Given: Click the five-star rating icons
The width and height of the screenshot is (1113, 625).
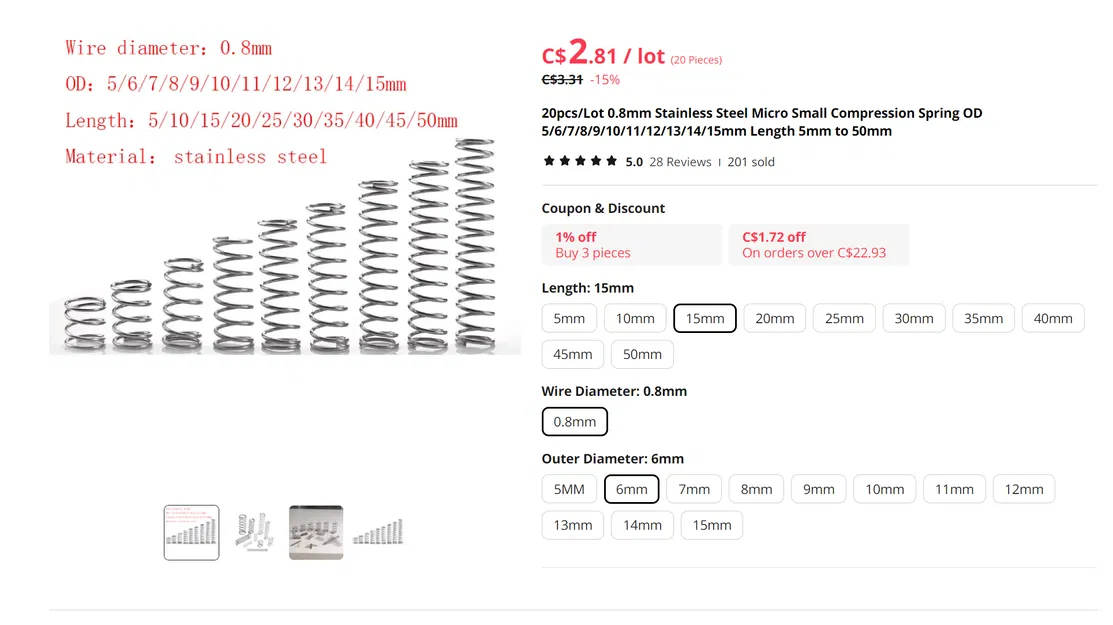Looking at the screenshot, I should click(x=580, y=161).
